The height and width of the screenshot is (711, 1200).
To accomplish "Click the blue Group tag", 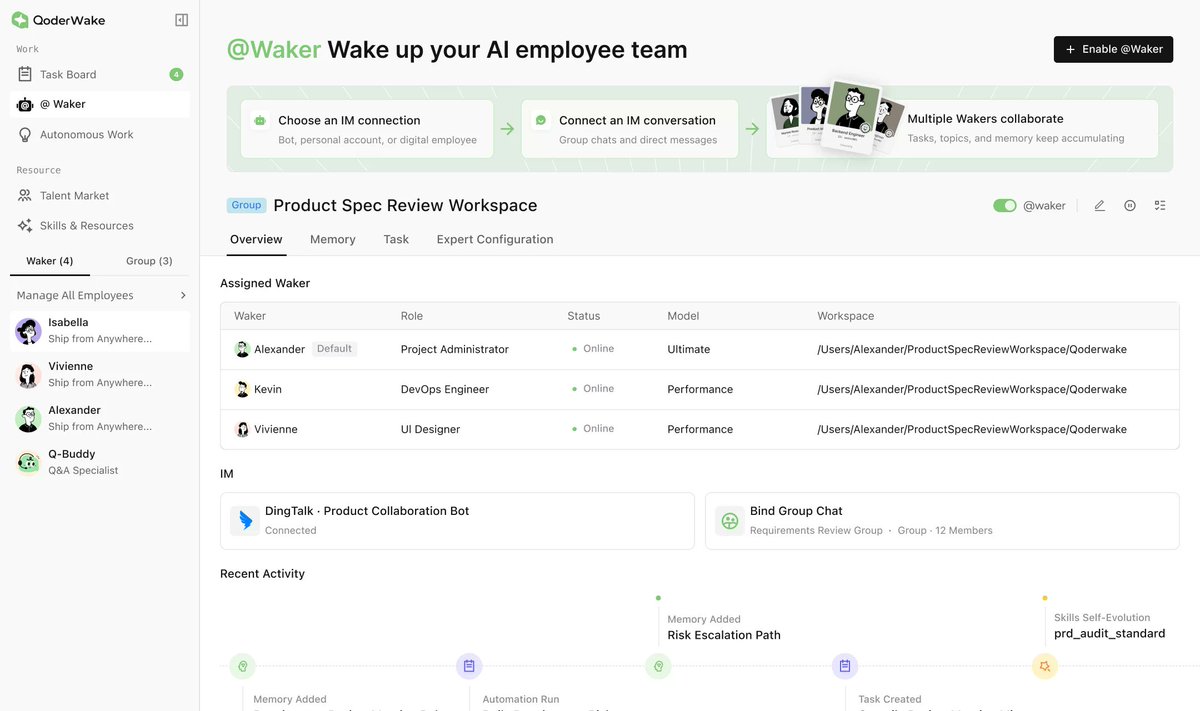I will pyautogui.click(x=246, y=205).
